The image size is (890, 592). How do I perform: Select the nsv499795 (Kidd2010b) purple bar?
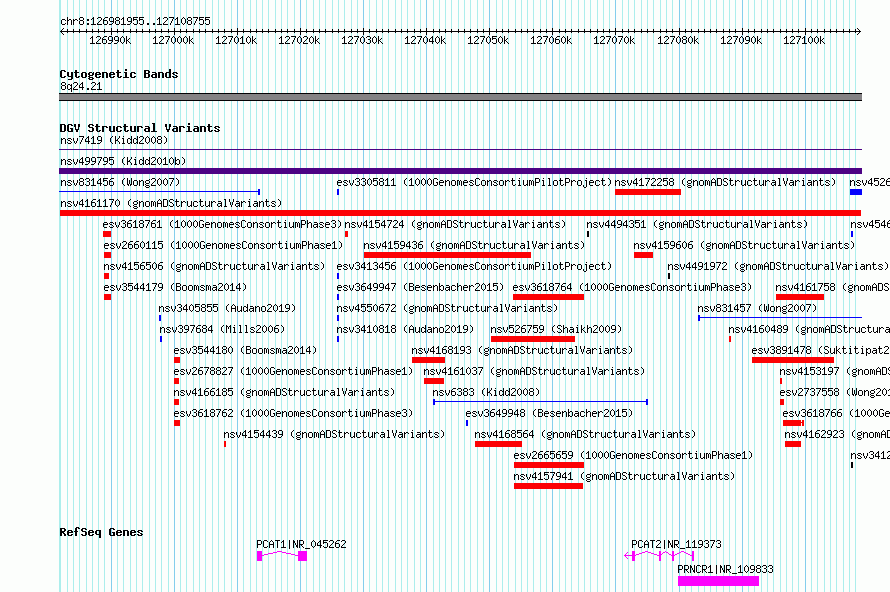tap(460, 171)
